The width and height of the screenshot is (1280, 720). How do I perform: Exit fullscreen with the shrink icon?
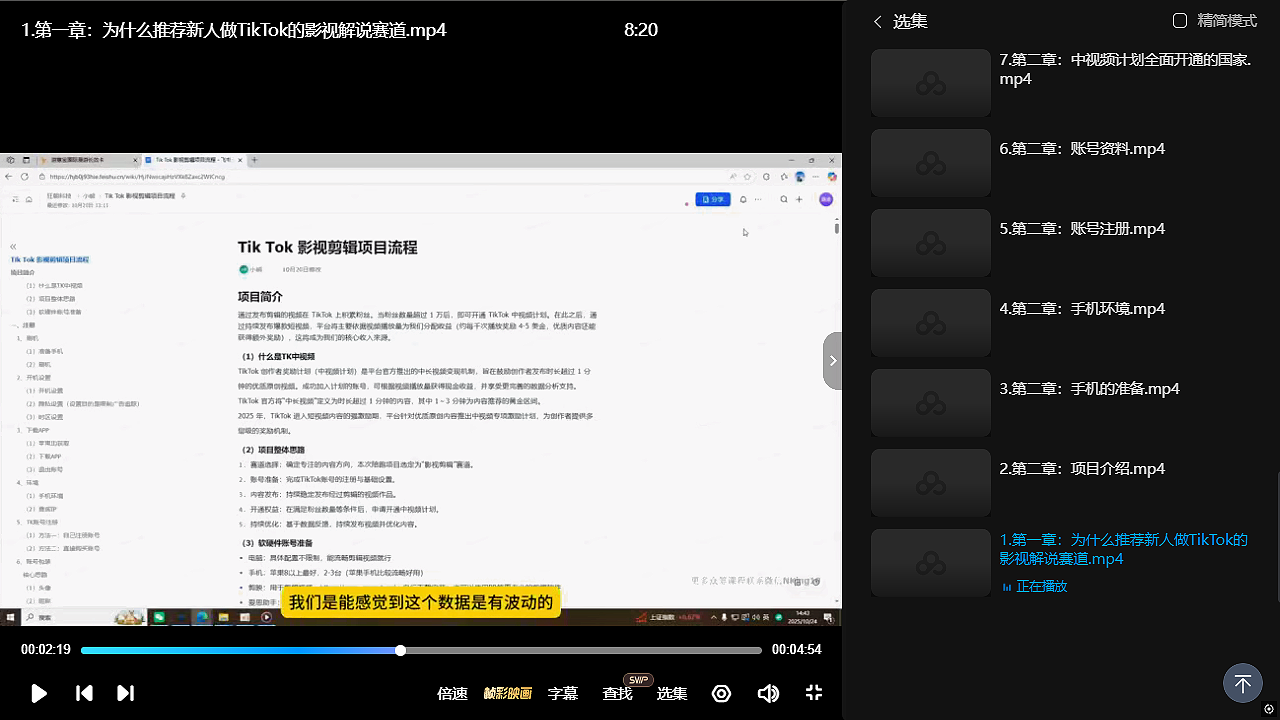pos(814,693)
